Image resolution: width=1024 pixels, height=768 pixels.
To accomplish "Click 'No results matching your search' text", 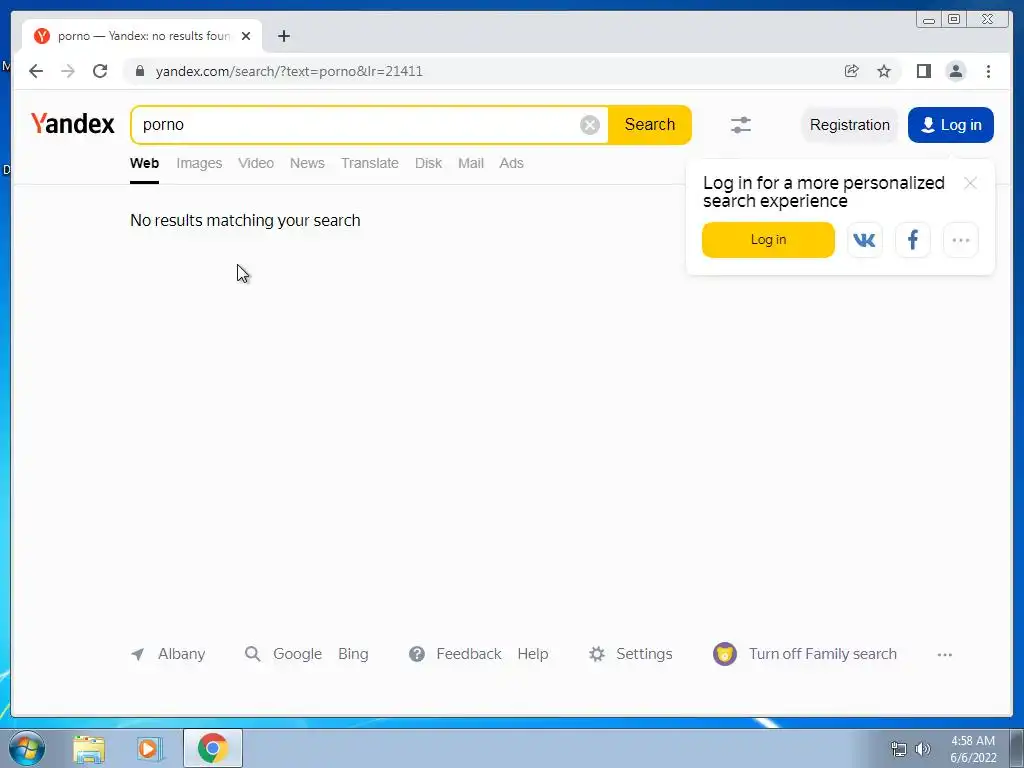I will 245,220.
